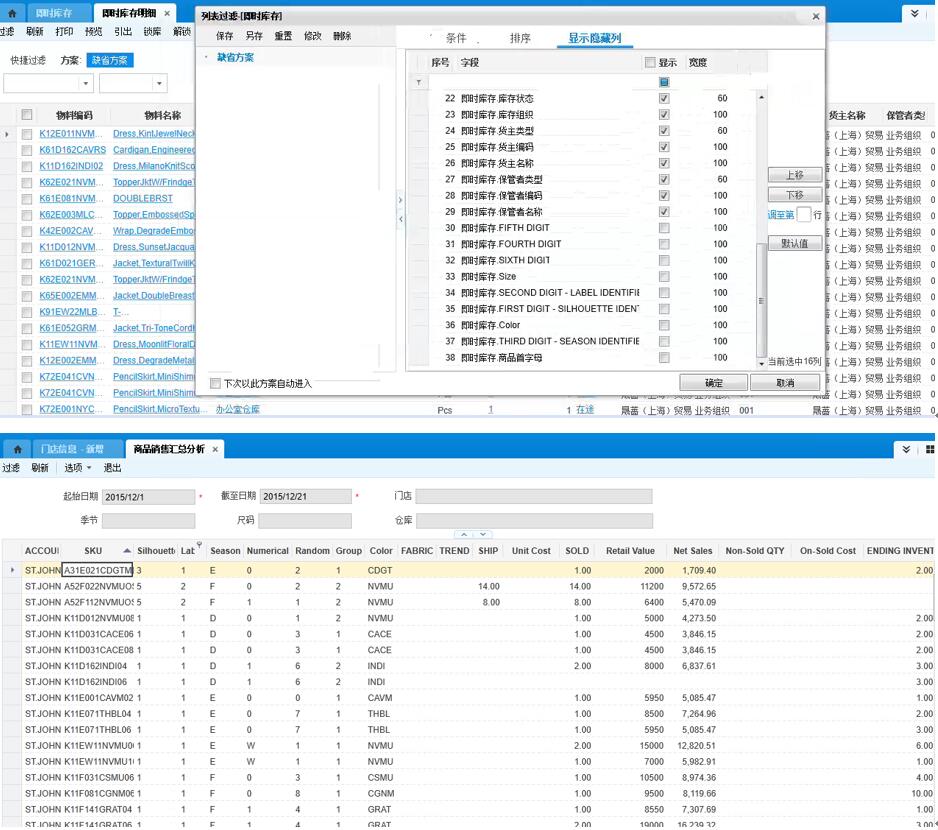
Task: Uncheck 显示 for row 25 货主编码
Action: click(x=664, y=147)
